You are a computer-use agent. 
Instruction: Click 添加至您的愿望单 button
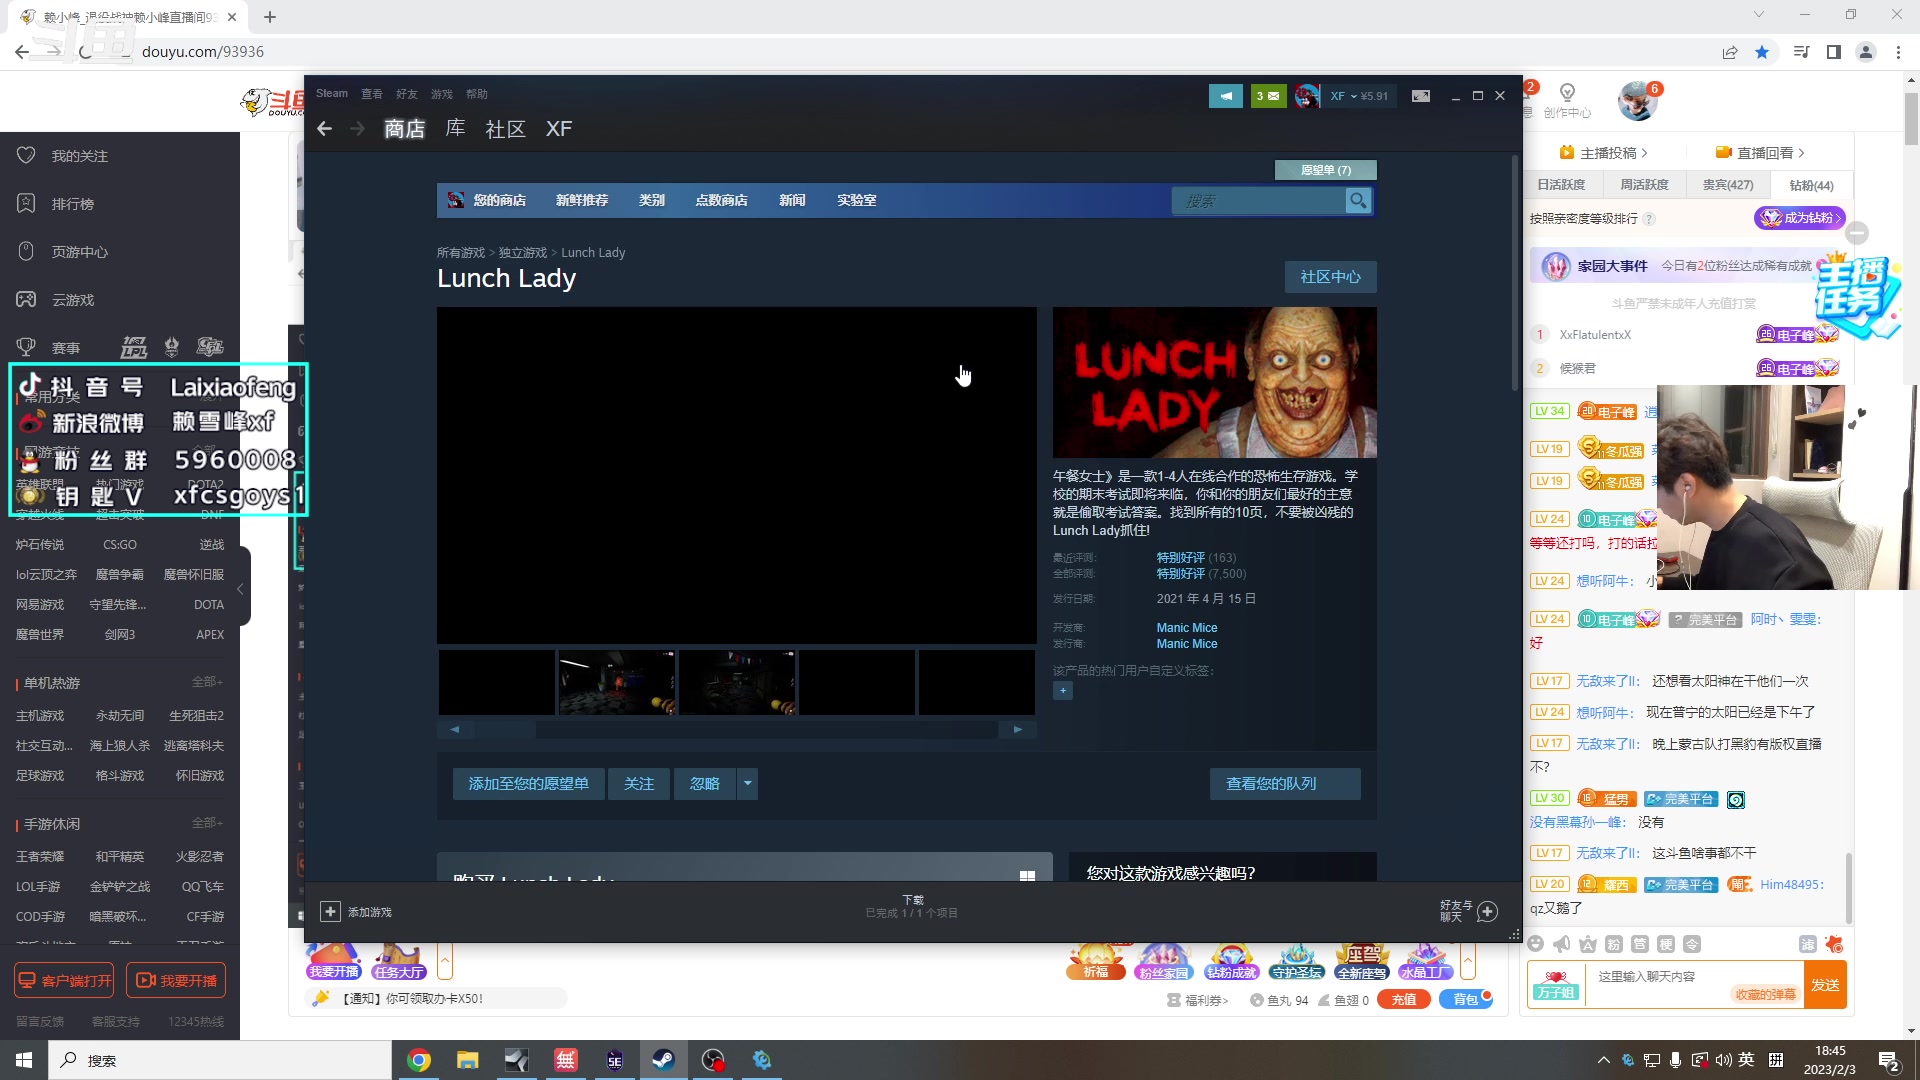(x=528, y=784)
